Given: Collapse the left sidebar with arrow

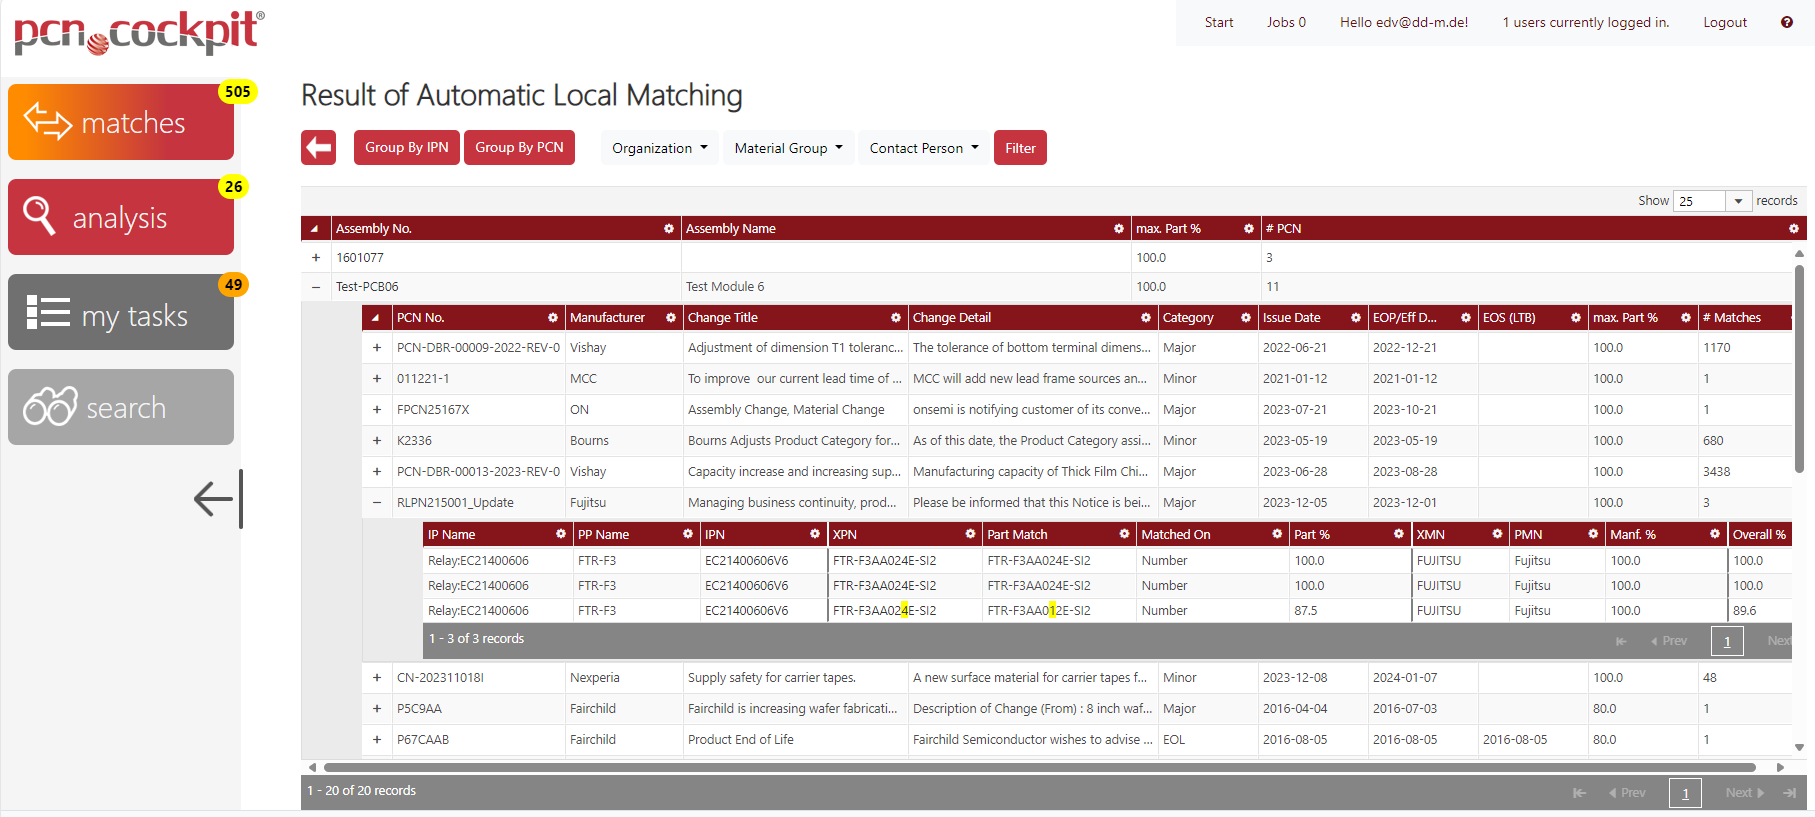Looking at the screenshot, I should coord(218,498).
